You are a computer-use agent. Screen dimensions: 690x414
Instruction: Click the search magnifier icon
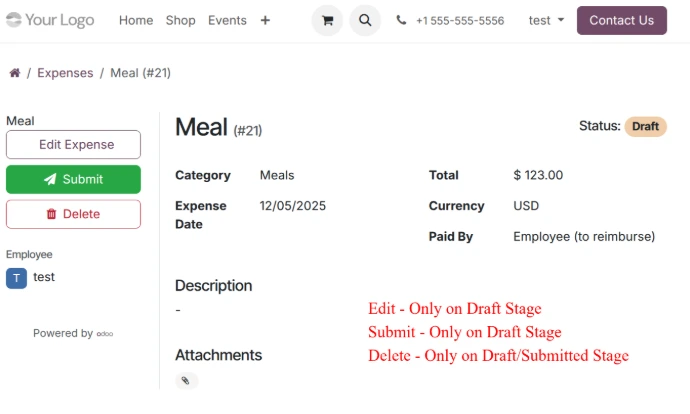coord(365,20)
